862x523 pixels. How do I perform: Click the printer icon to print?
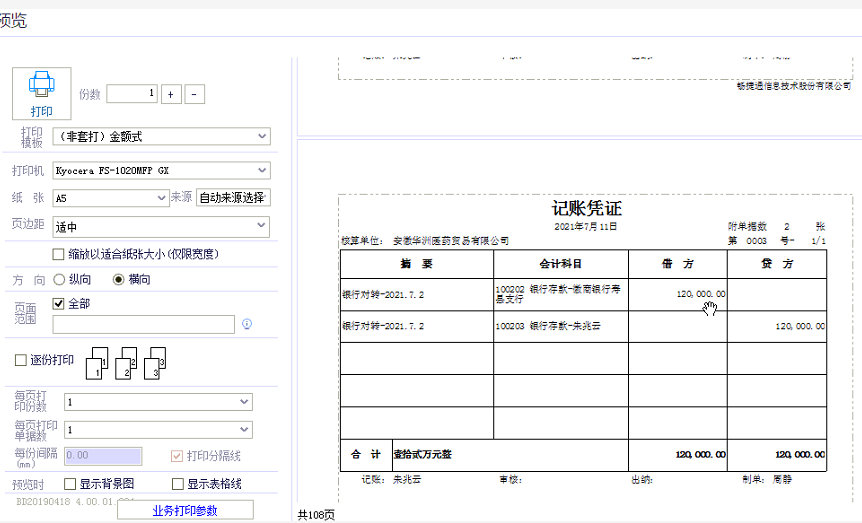click(x=42, y=93)
